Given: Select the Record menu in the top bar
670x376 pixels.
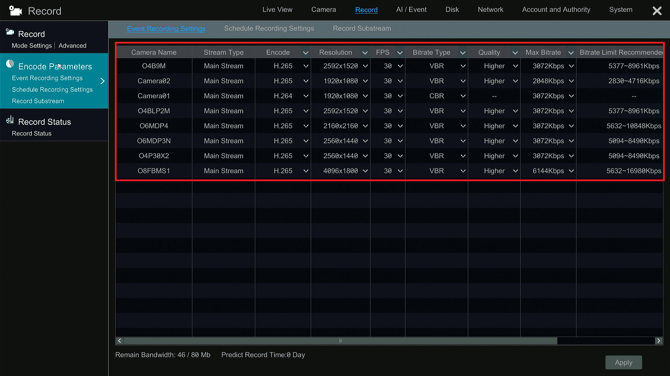Looking at the screenshot, I should coord(366,10).
